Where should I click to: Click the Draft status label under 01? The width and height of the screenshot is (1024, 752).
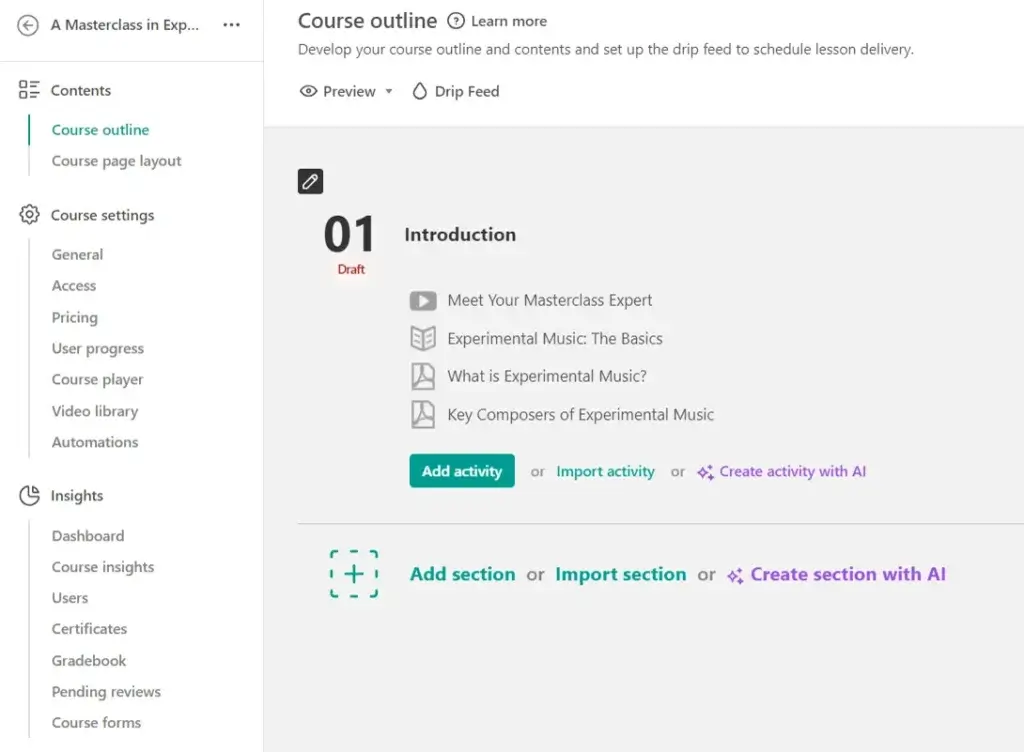[x=350, y=269]
